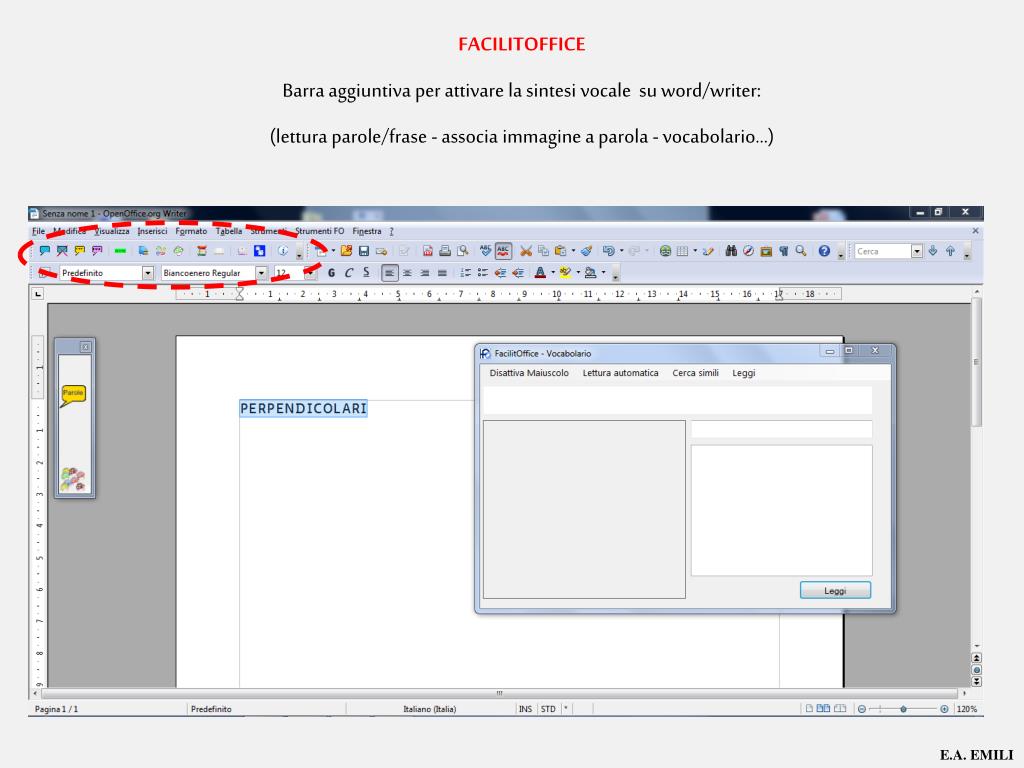Click the info FacilitOffice toolbar icon
The height and width of the screenshot is (768, 1024).
click(283, 251)
